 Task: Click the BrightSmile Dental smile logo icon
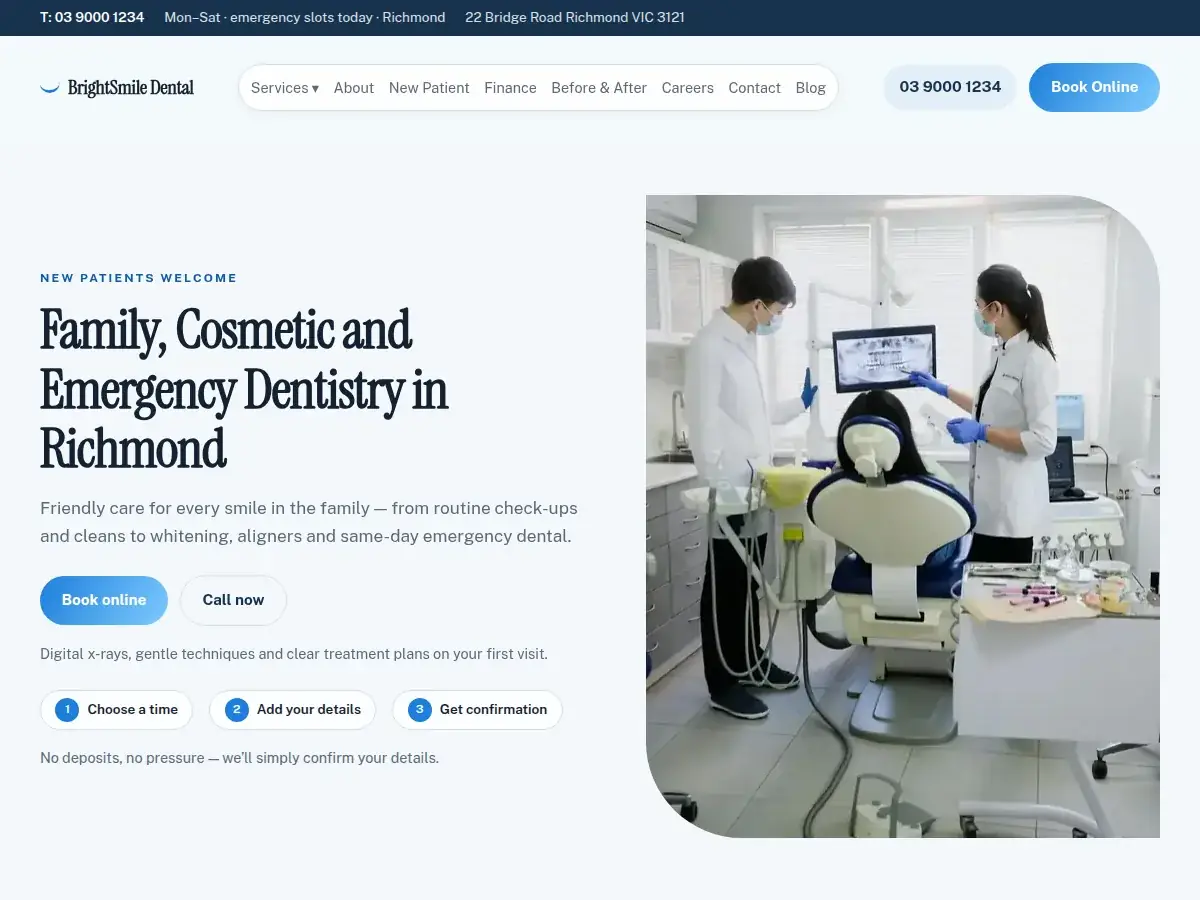pos(50,88)
